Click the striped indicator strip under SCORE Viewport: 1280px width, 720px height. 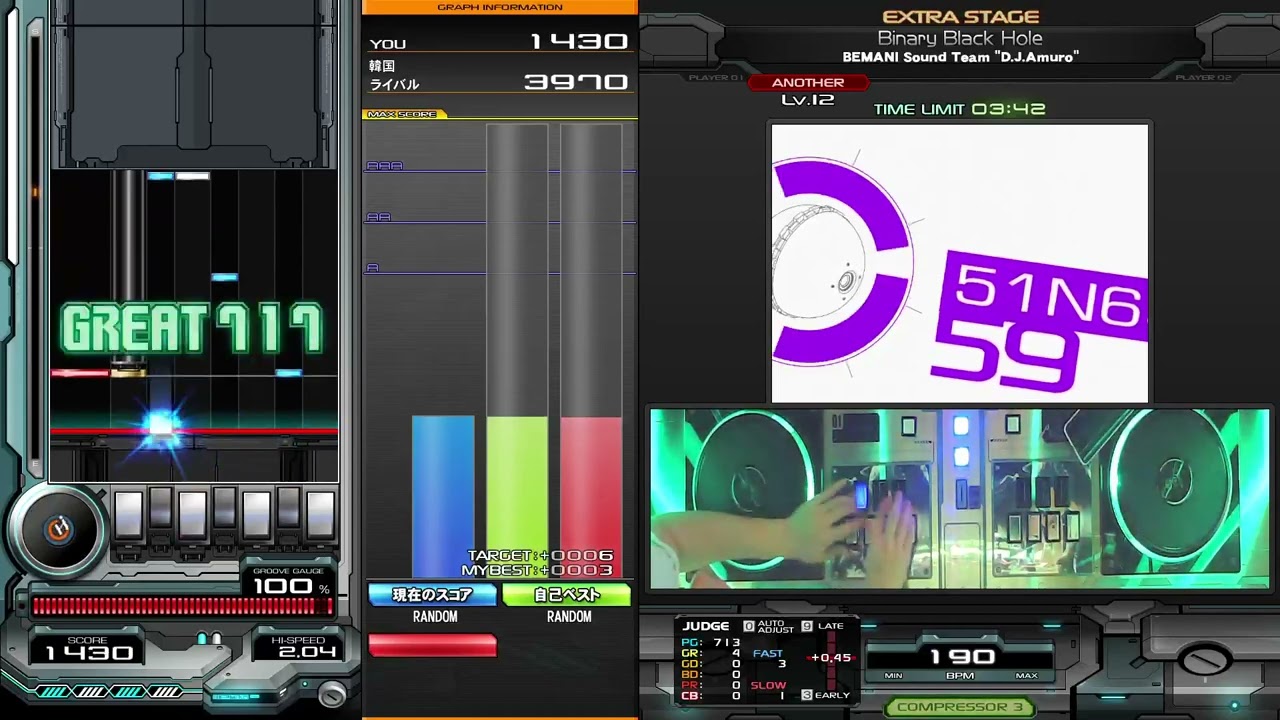click(110, 691)
